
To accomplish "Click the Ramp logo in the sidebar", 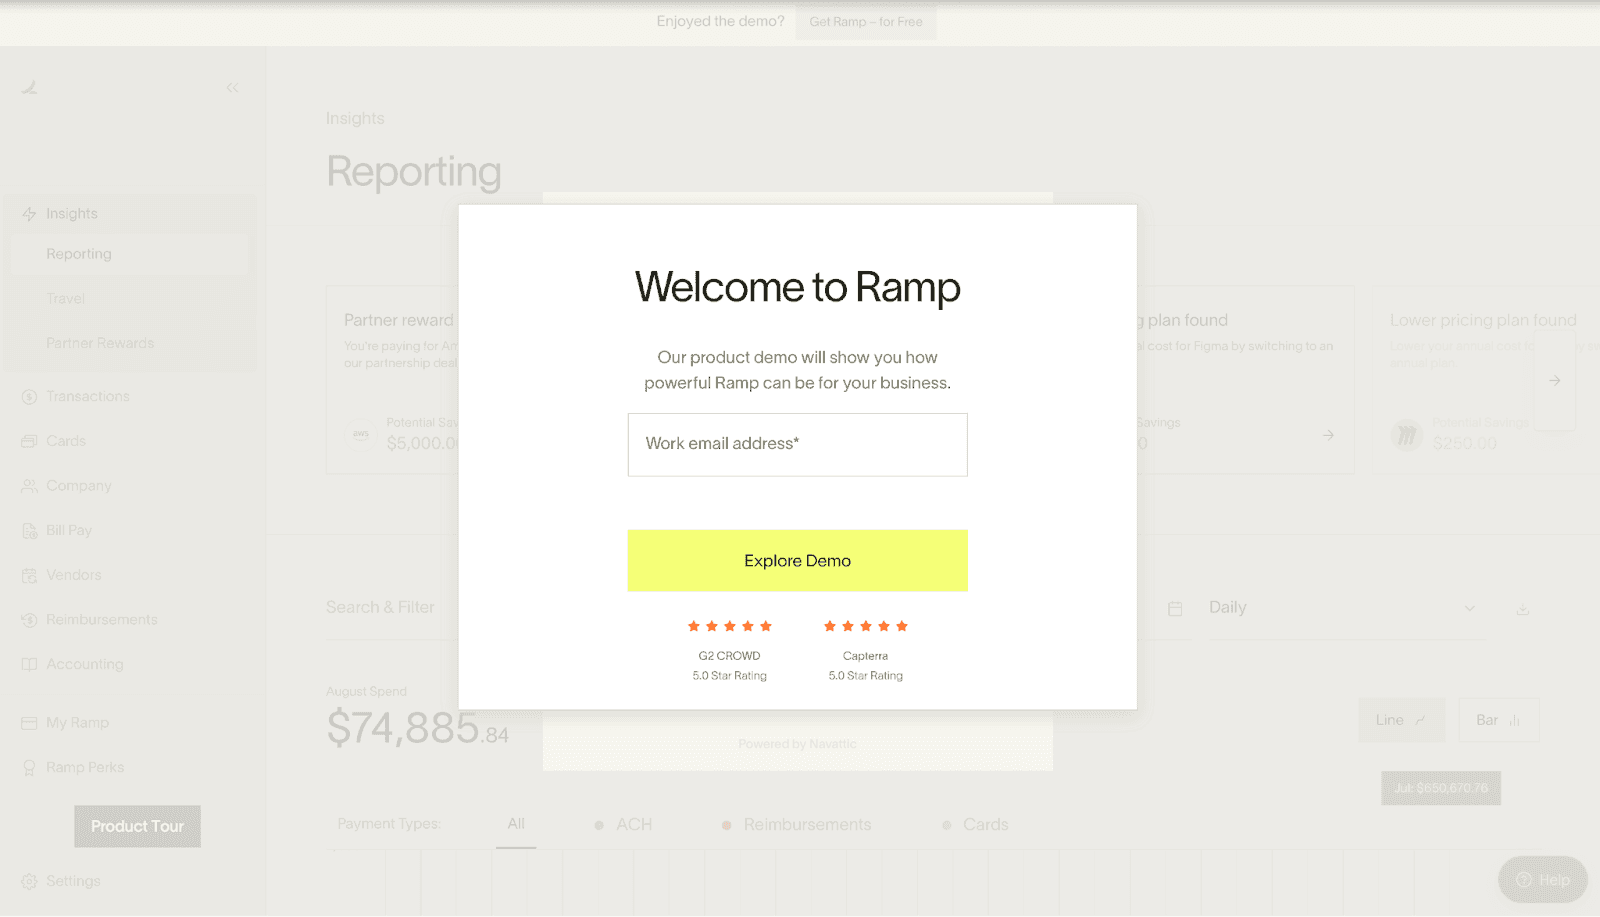I will [30, 88].
